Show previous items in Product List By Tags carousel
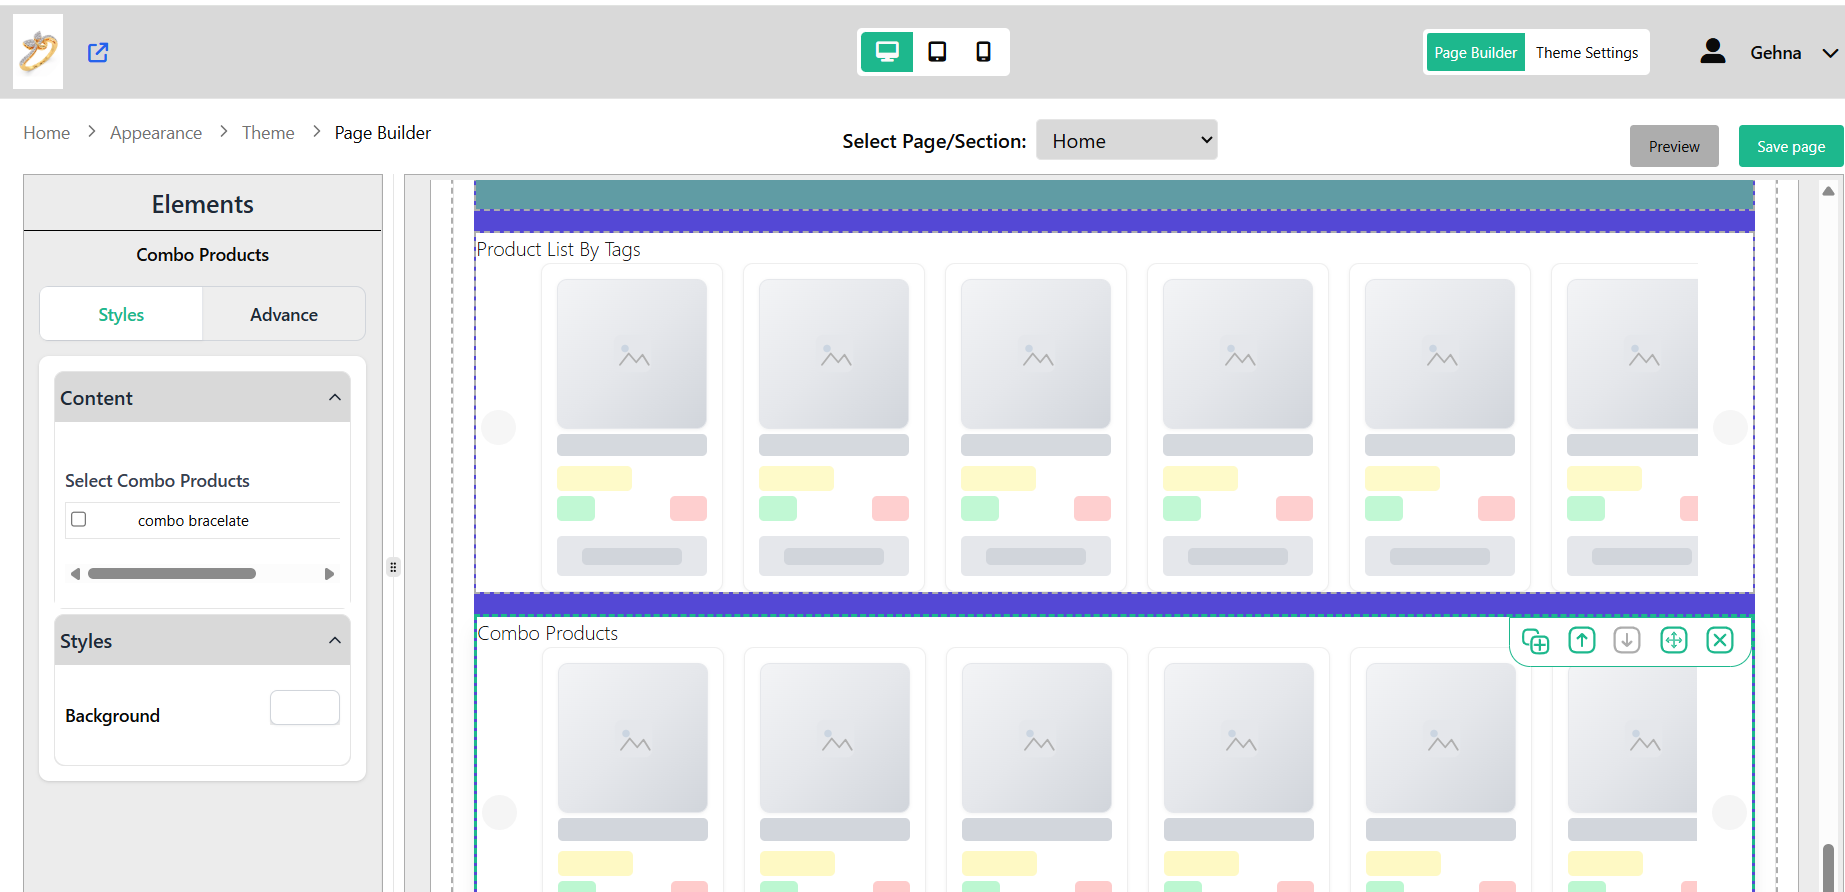The image size is (1845, 892). (x=499, y=427)
